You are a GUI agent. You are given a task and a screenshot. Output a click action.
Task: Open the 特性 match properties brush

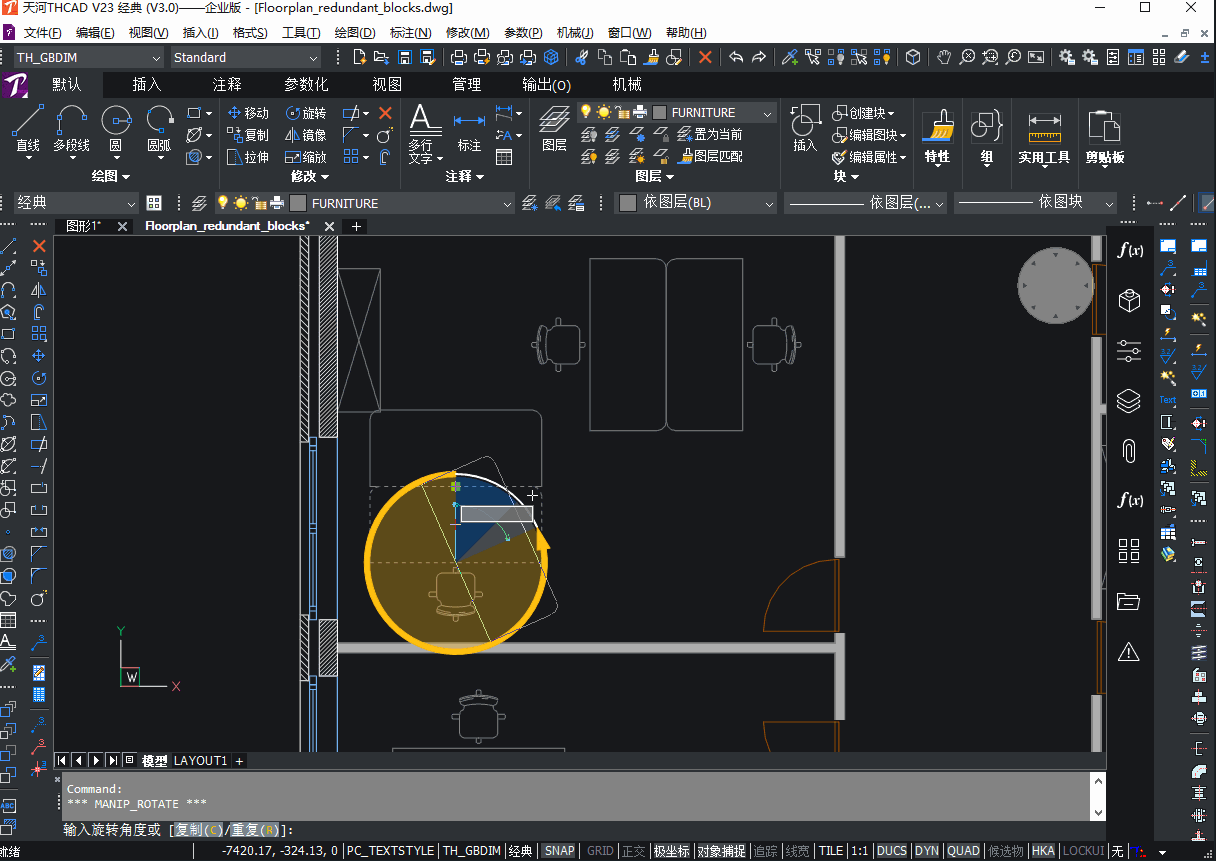coord(938,137)
